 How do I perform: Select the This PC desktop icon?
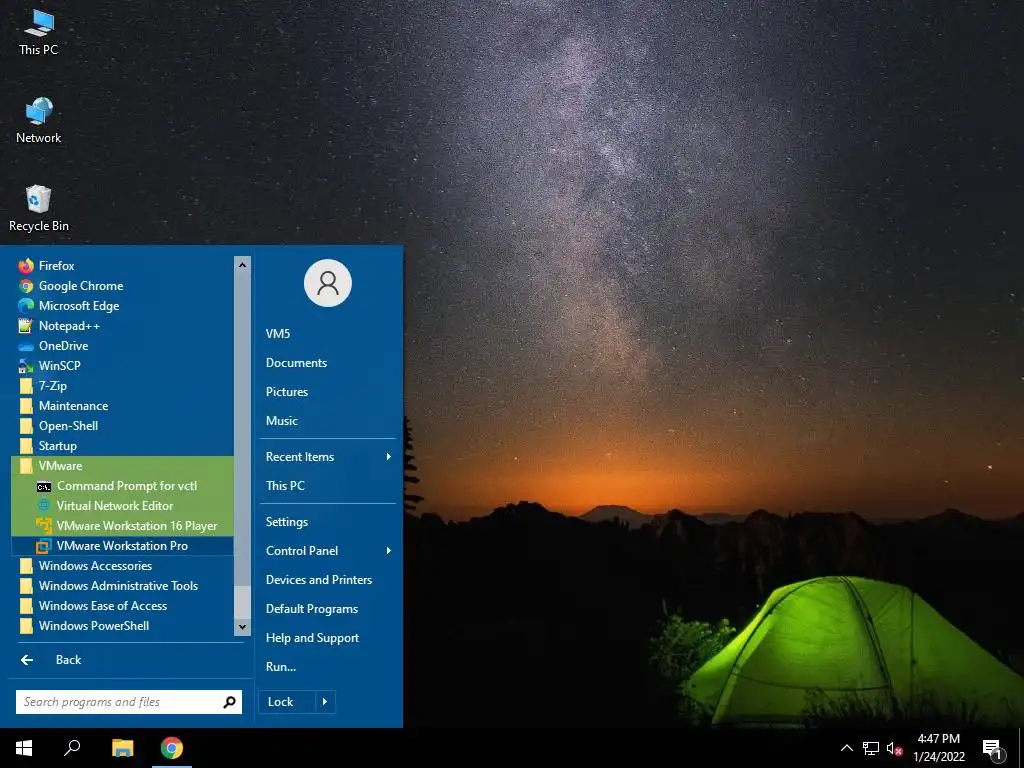tap(39, 33)
